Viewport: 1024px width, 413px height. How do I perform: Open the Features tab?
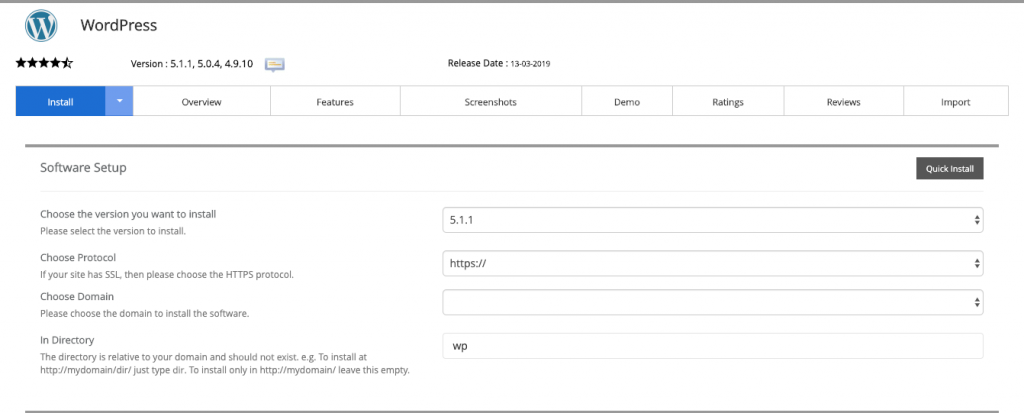tap(335, 101)
